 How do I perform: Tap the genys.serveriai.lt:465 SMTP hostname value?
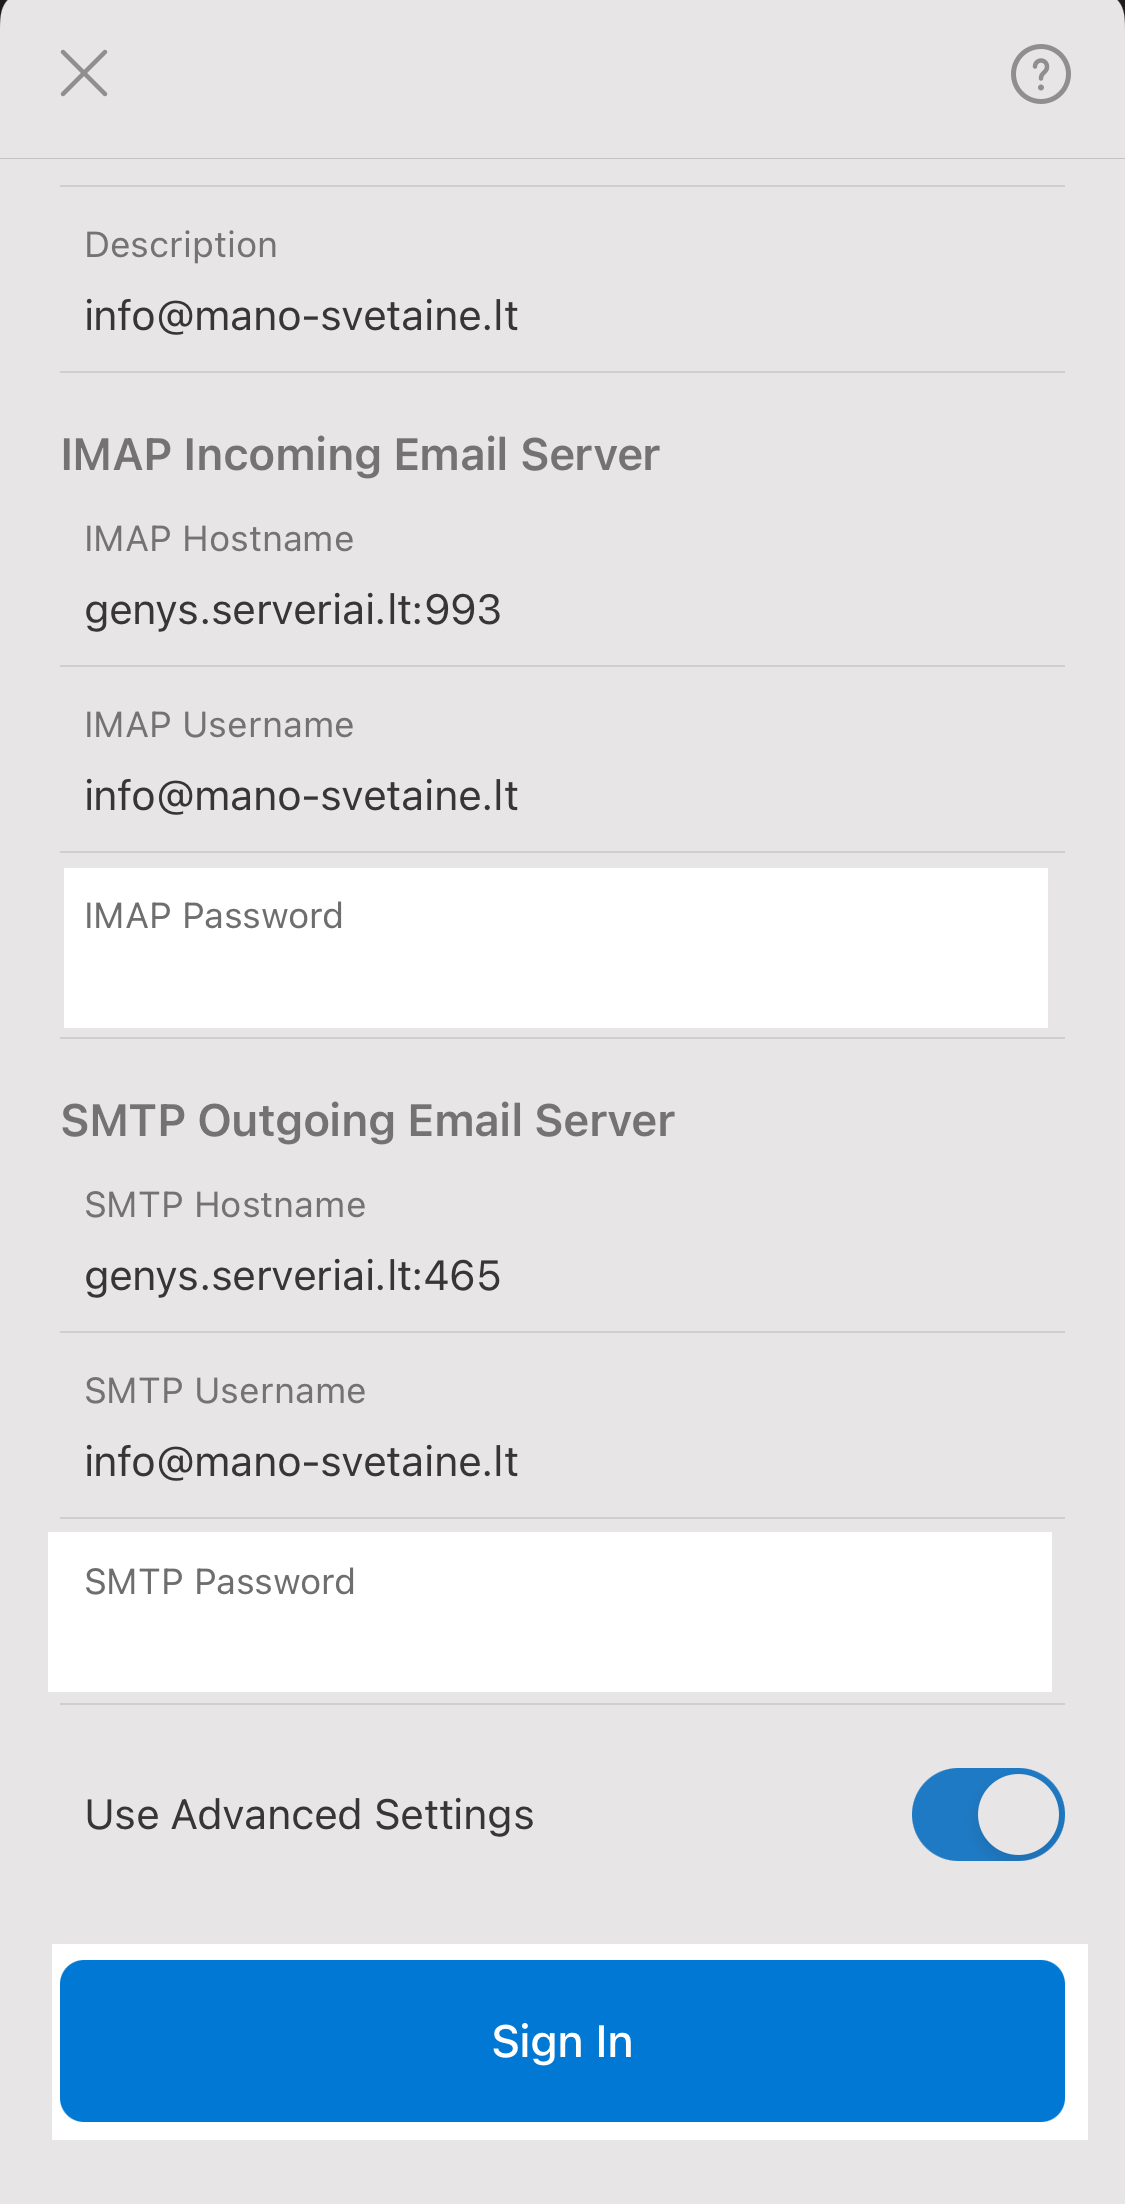[292, 1276]
